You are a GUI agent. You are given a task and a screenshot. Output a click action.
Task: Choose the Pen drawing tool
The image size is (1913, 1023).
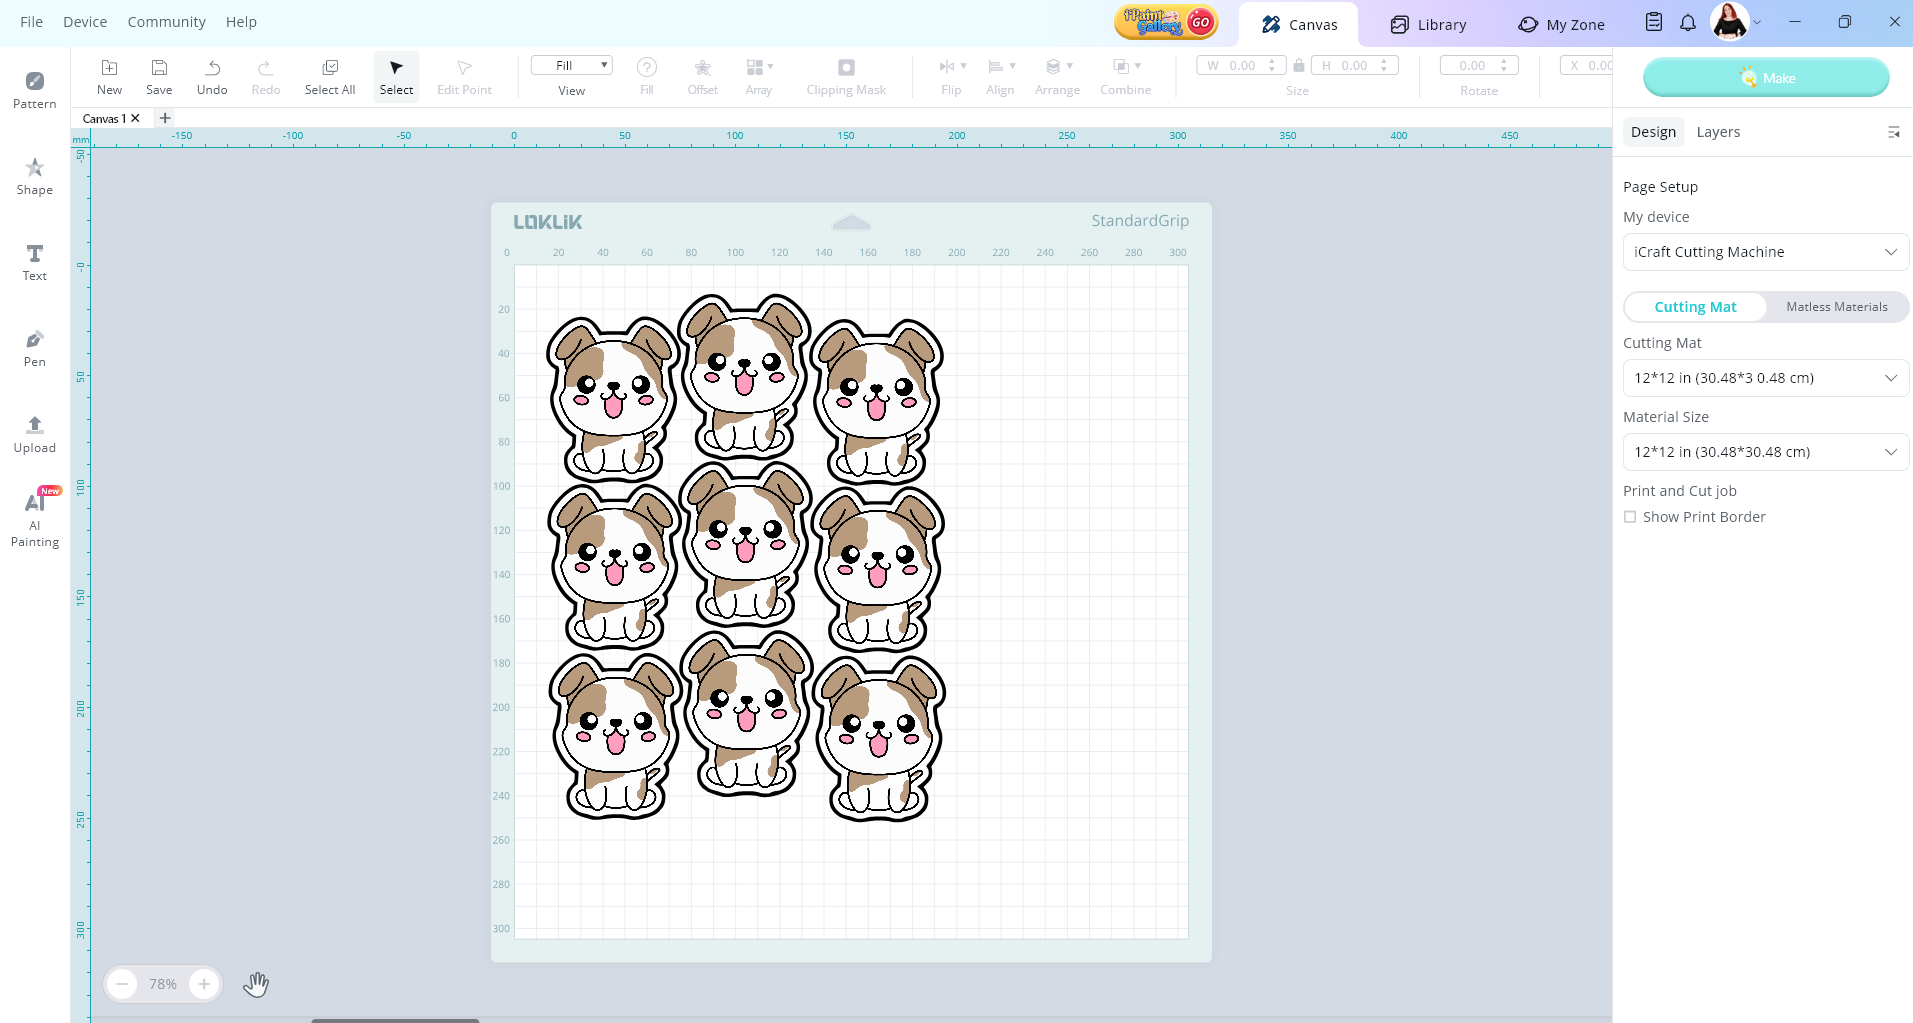(34, 348)
